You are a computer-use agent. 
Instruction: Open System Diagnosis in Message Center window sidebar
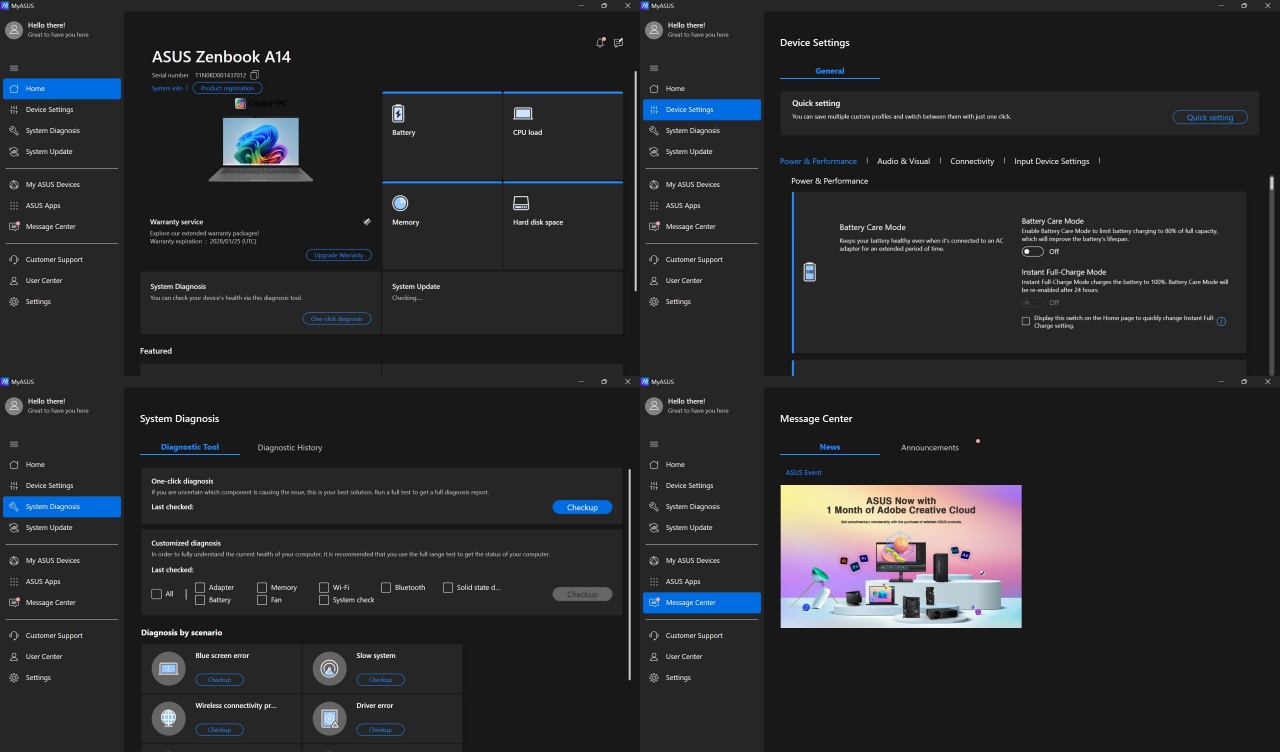click(702, 507)
